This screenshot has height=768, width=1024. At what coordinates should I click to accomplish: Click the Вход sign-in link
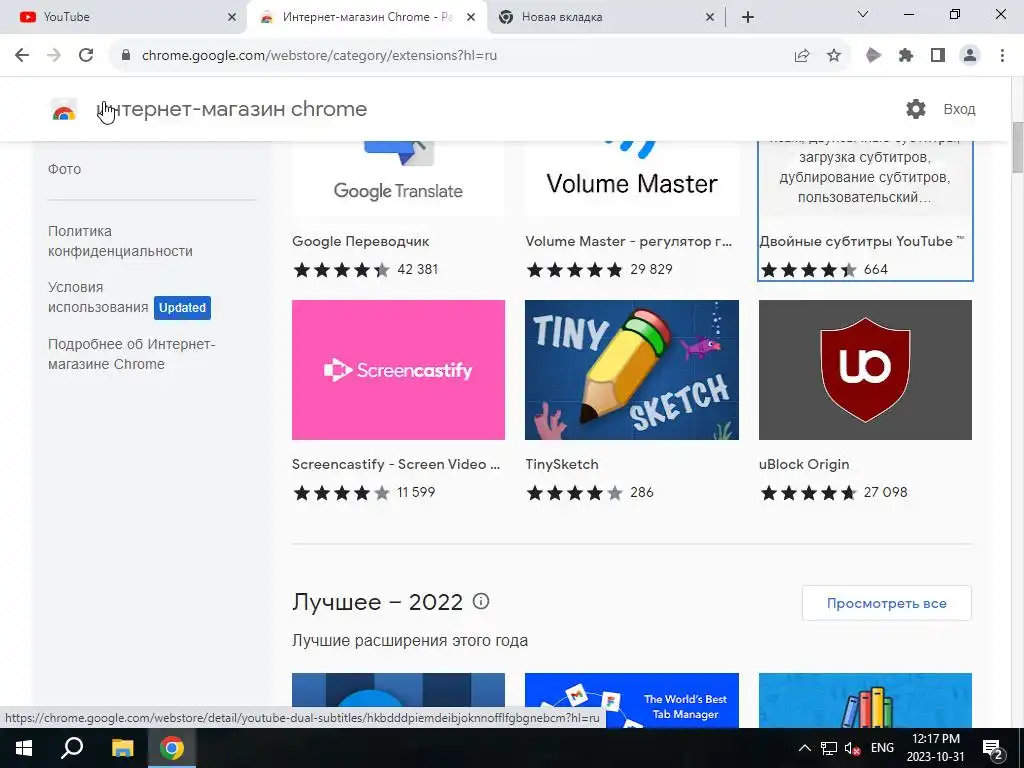(x=959, y=109)
